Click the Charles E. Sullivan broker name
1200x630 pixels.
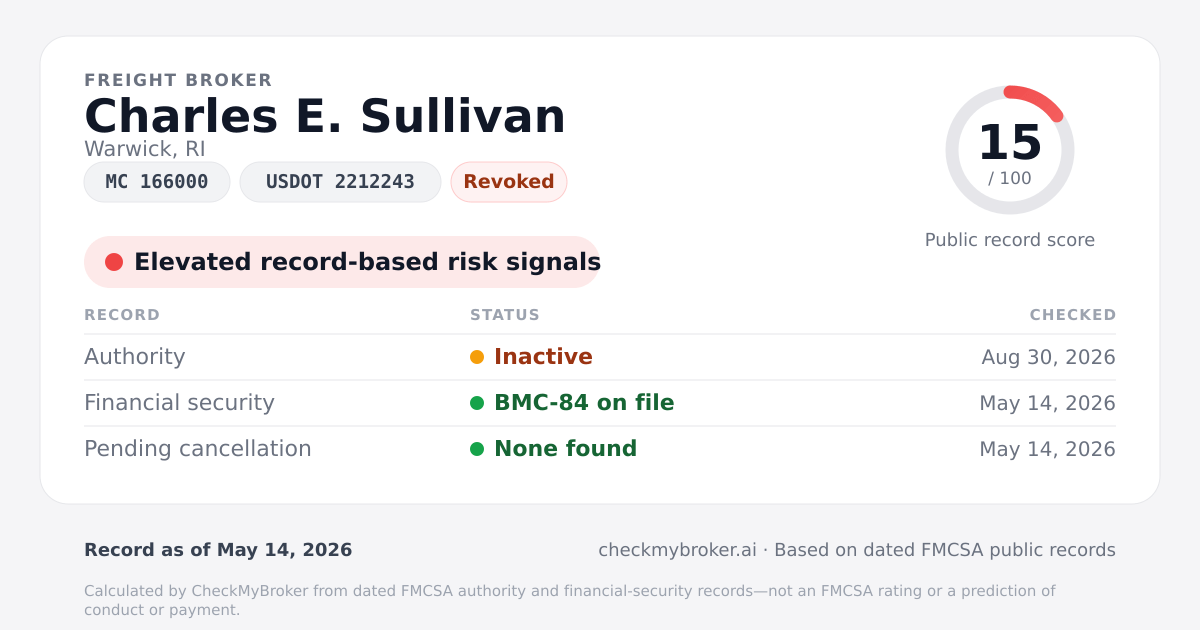click(325, 116)
